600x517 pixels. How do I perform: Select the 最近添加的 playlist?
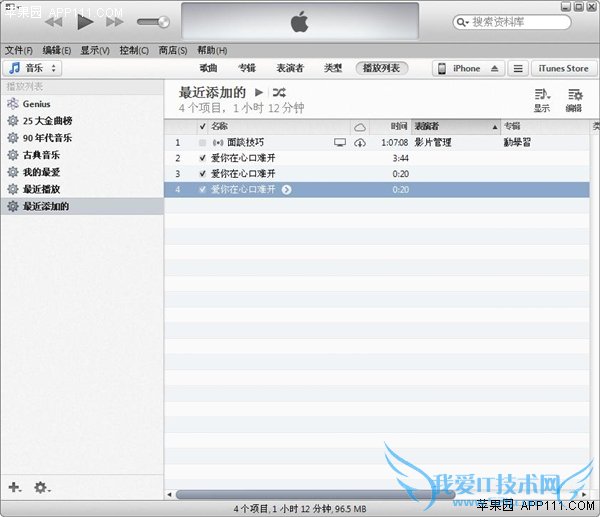(x=82, y=206)
